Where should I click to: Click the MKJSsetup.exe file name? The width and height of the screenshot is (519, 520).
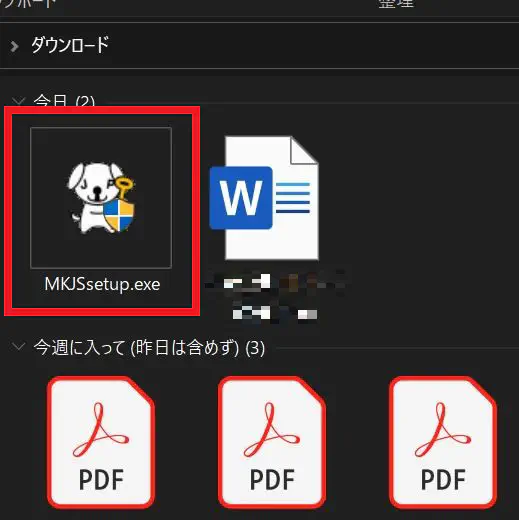click(x=102, y=284)
